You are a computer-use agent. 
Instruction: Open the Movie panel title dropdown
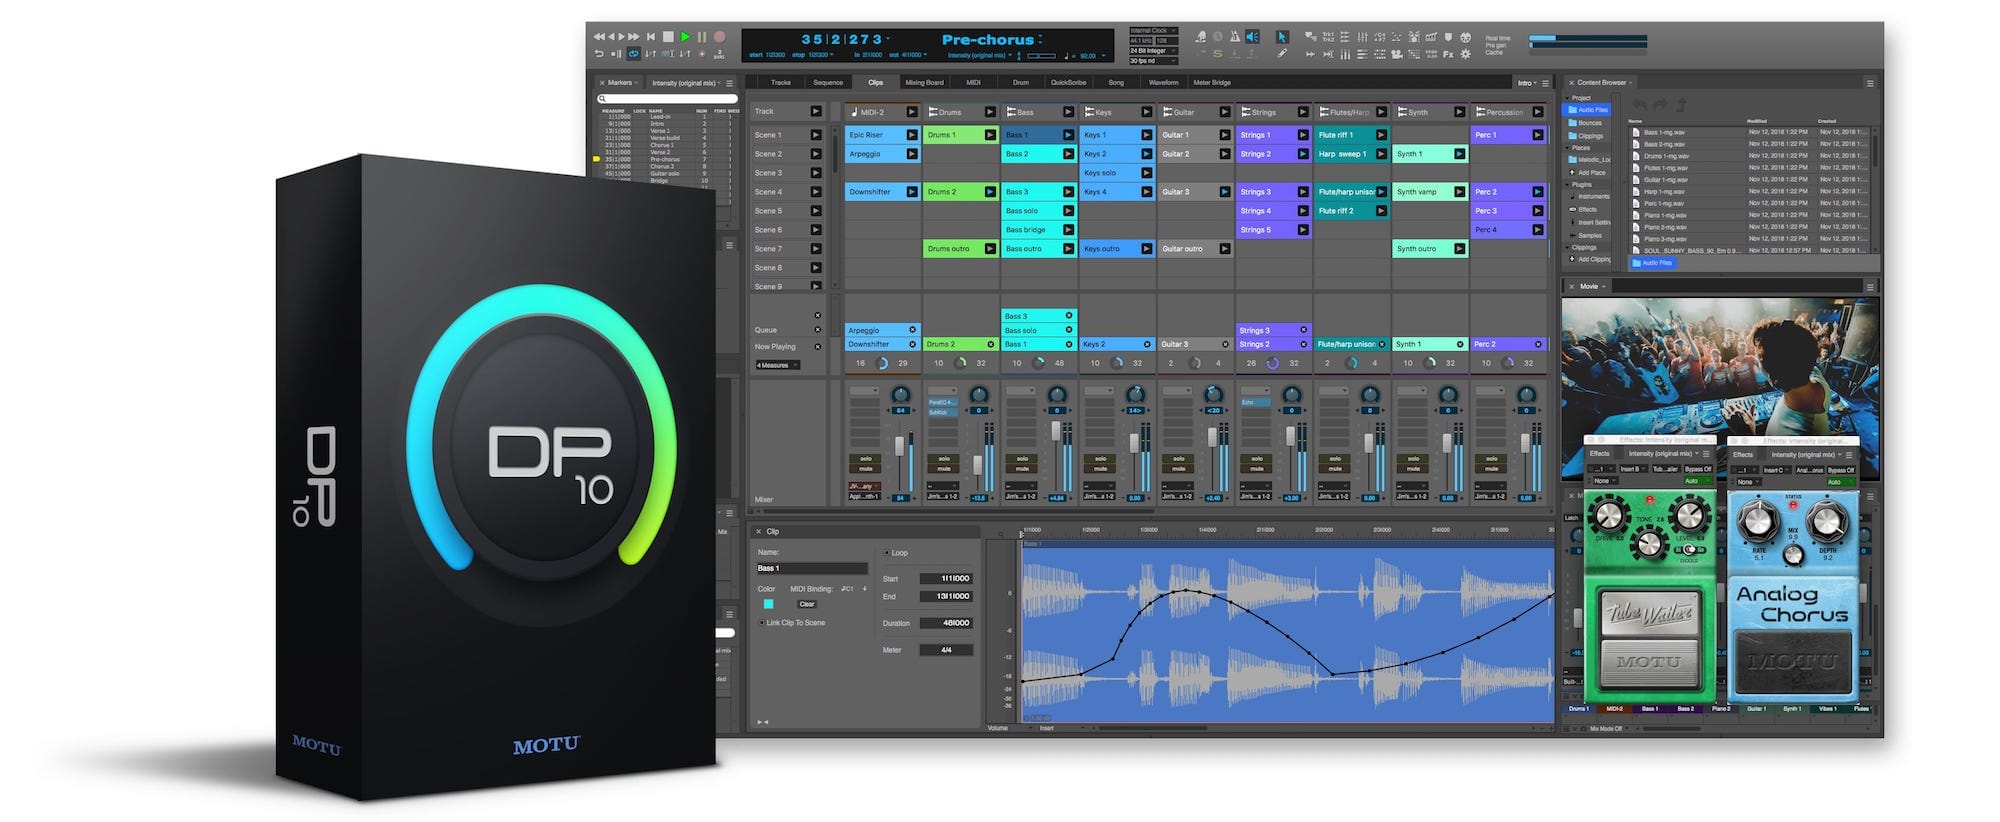coord(1593,287)
